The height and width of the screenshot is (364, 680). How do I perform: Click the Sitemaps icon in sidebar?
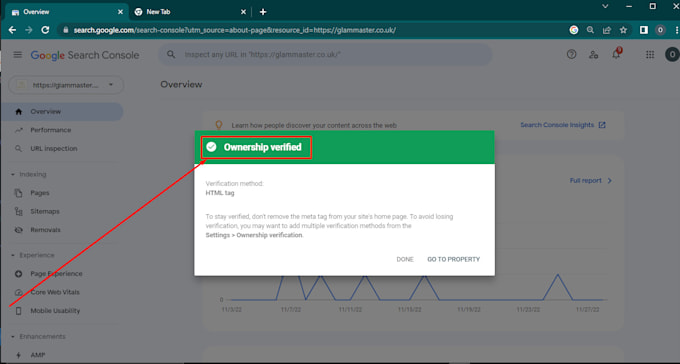click(x=18, y=211)
